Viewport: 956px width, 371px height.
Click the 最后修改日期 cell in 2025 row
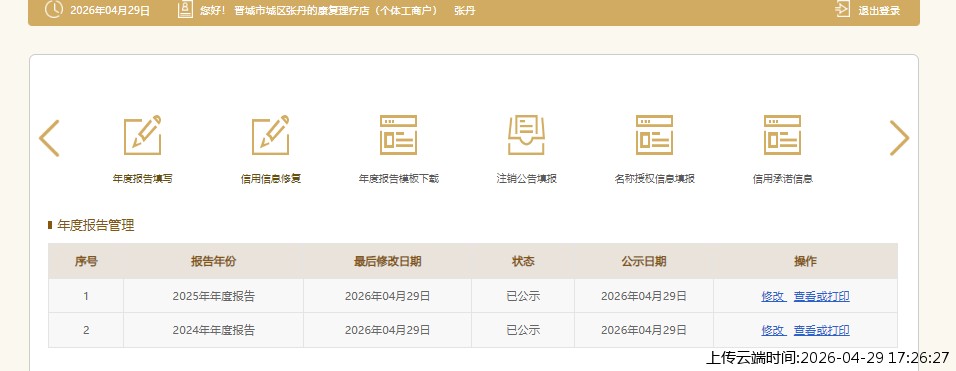[x=387, y=297]
